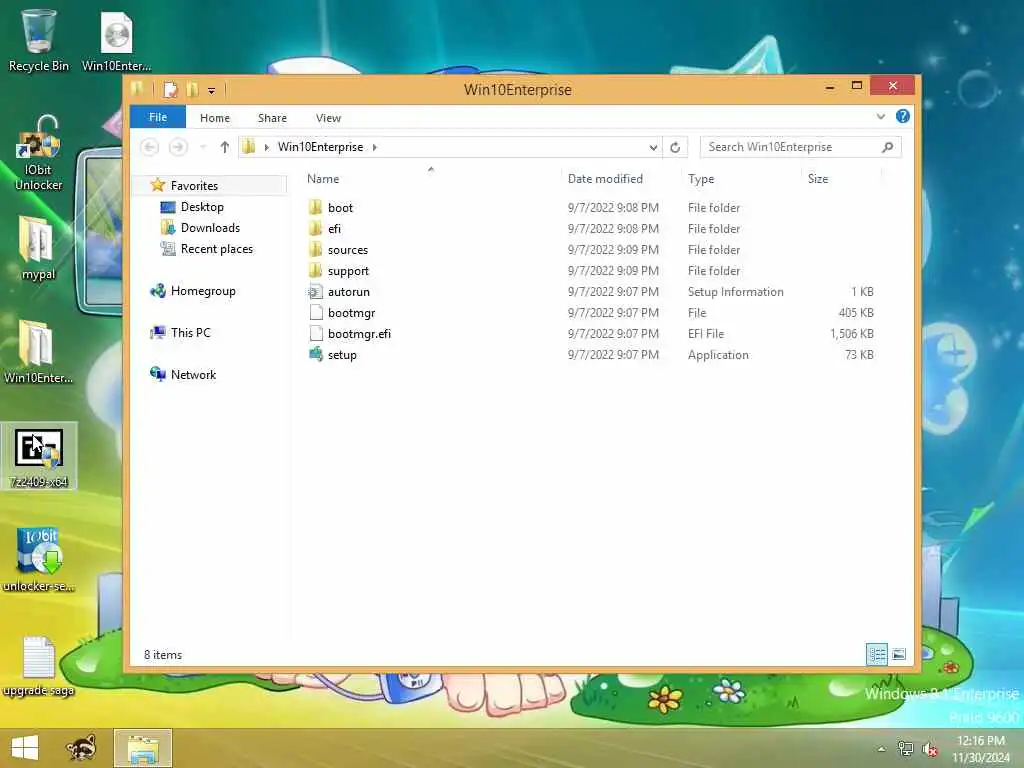Viewport: 1024px width, 768px height.
Task: Click the New folder quick access toolbar icon
Action: point(192,89)
